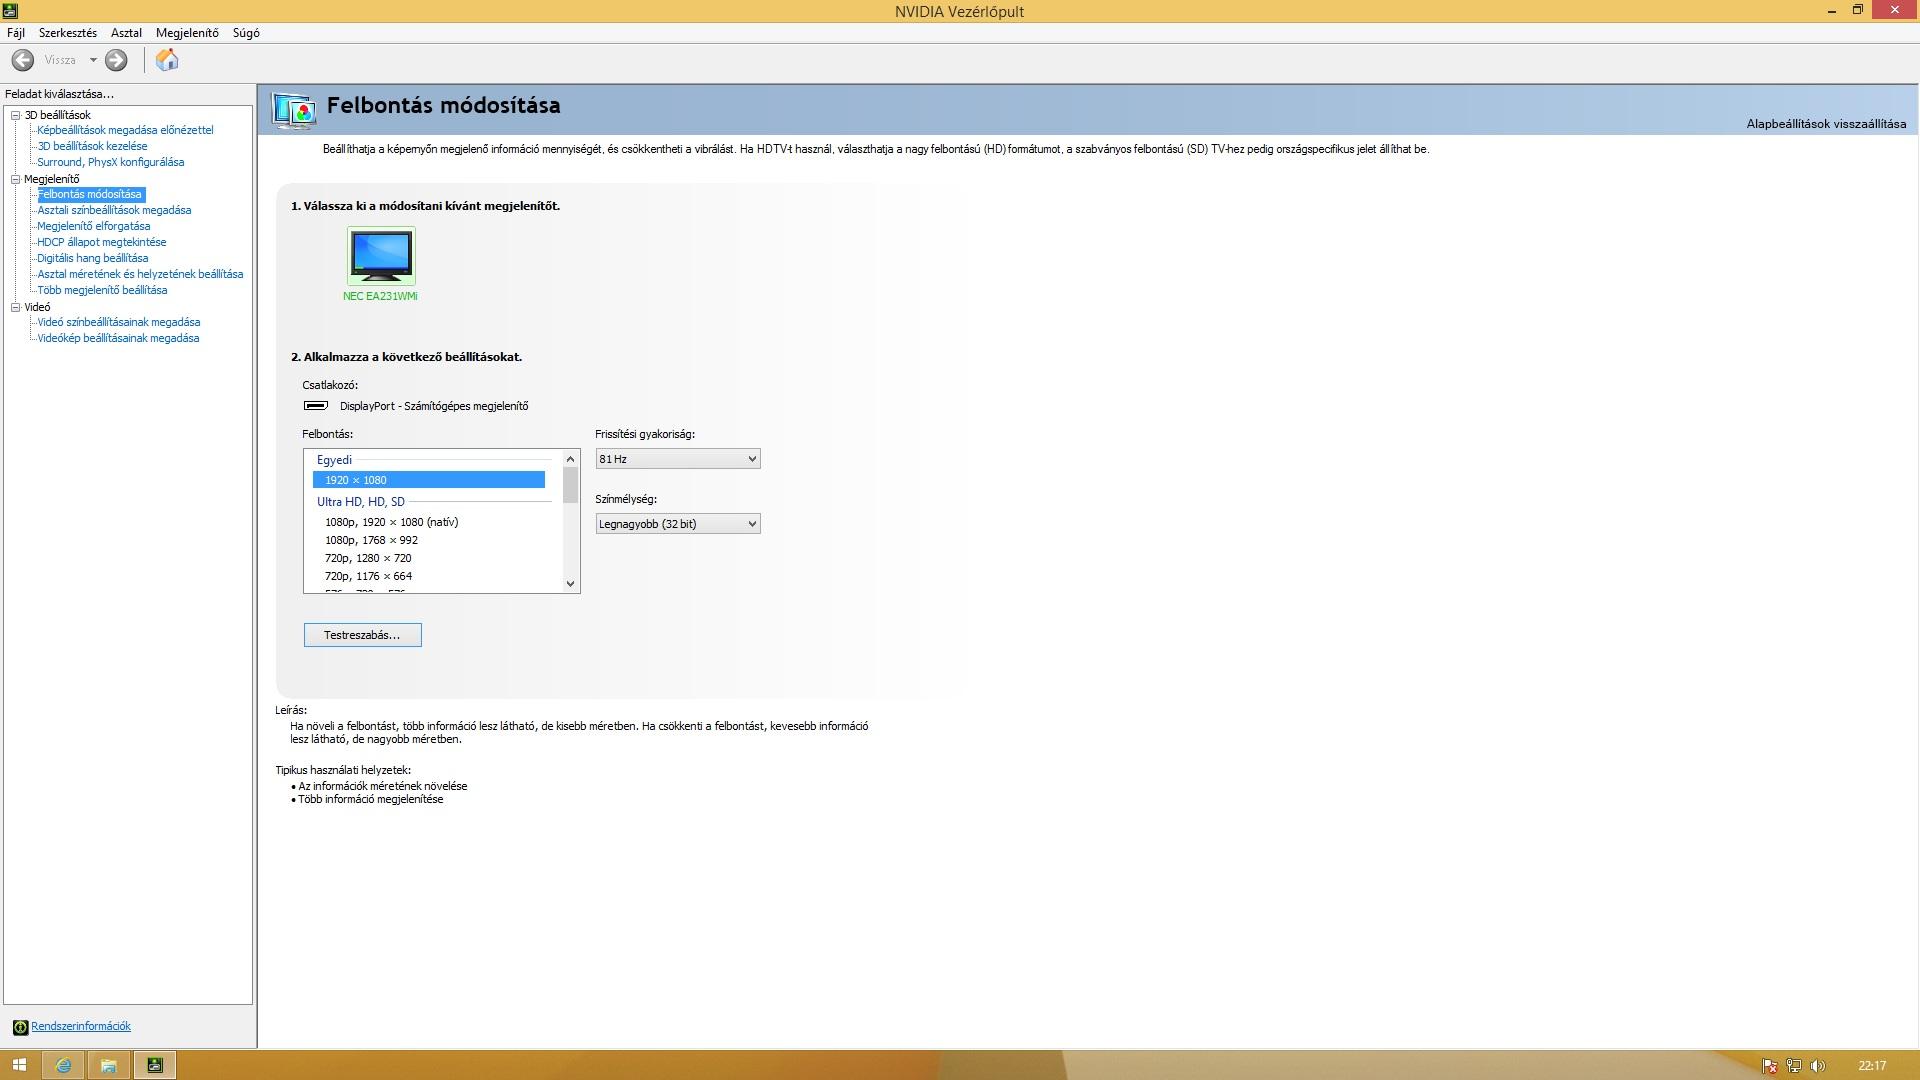Image resolution: width=1920 pixels, height=1080 pixels.
Task: Open the Frissítési gyakoriság 81 Hz dropdown
Action: [677, 459]
